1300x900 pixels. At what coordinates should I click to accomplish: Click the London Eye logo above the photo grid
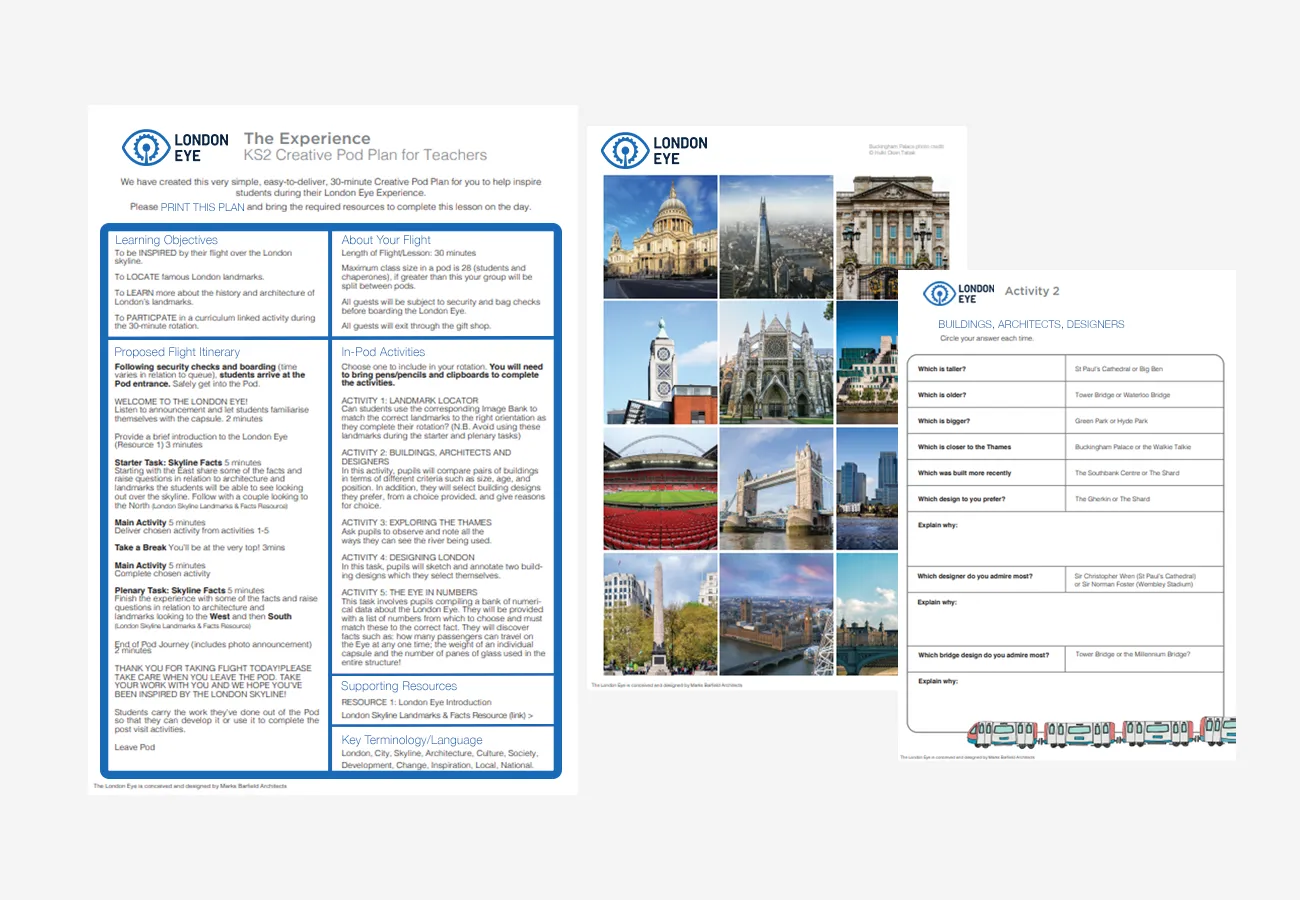[654, 151]
